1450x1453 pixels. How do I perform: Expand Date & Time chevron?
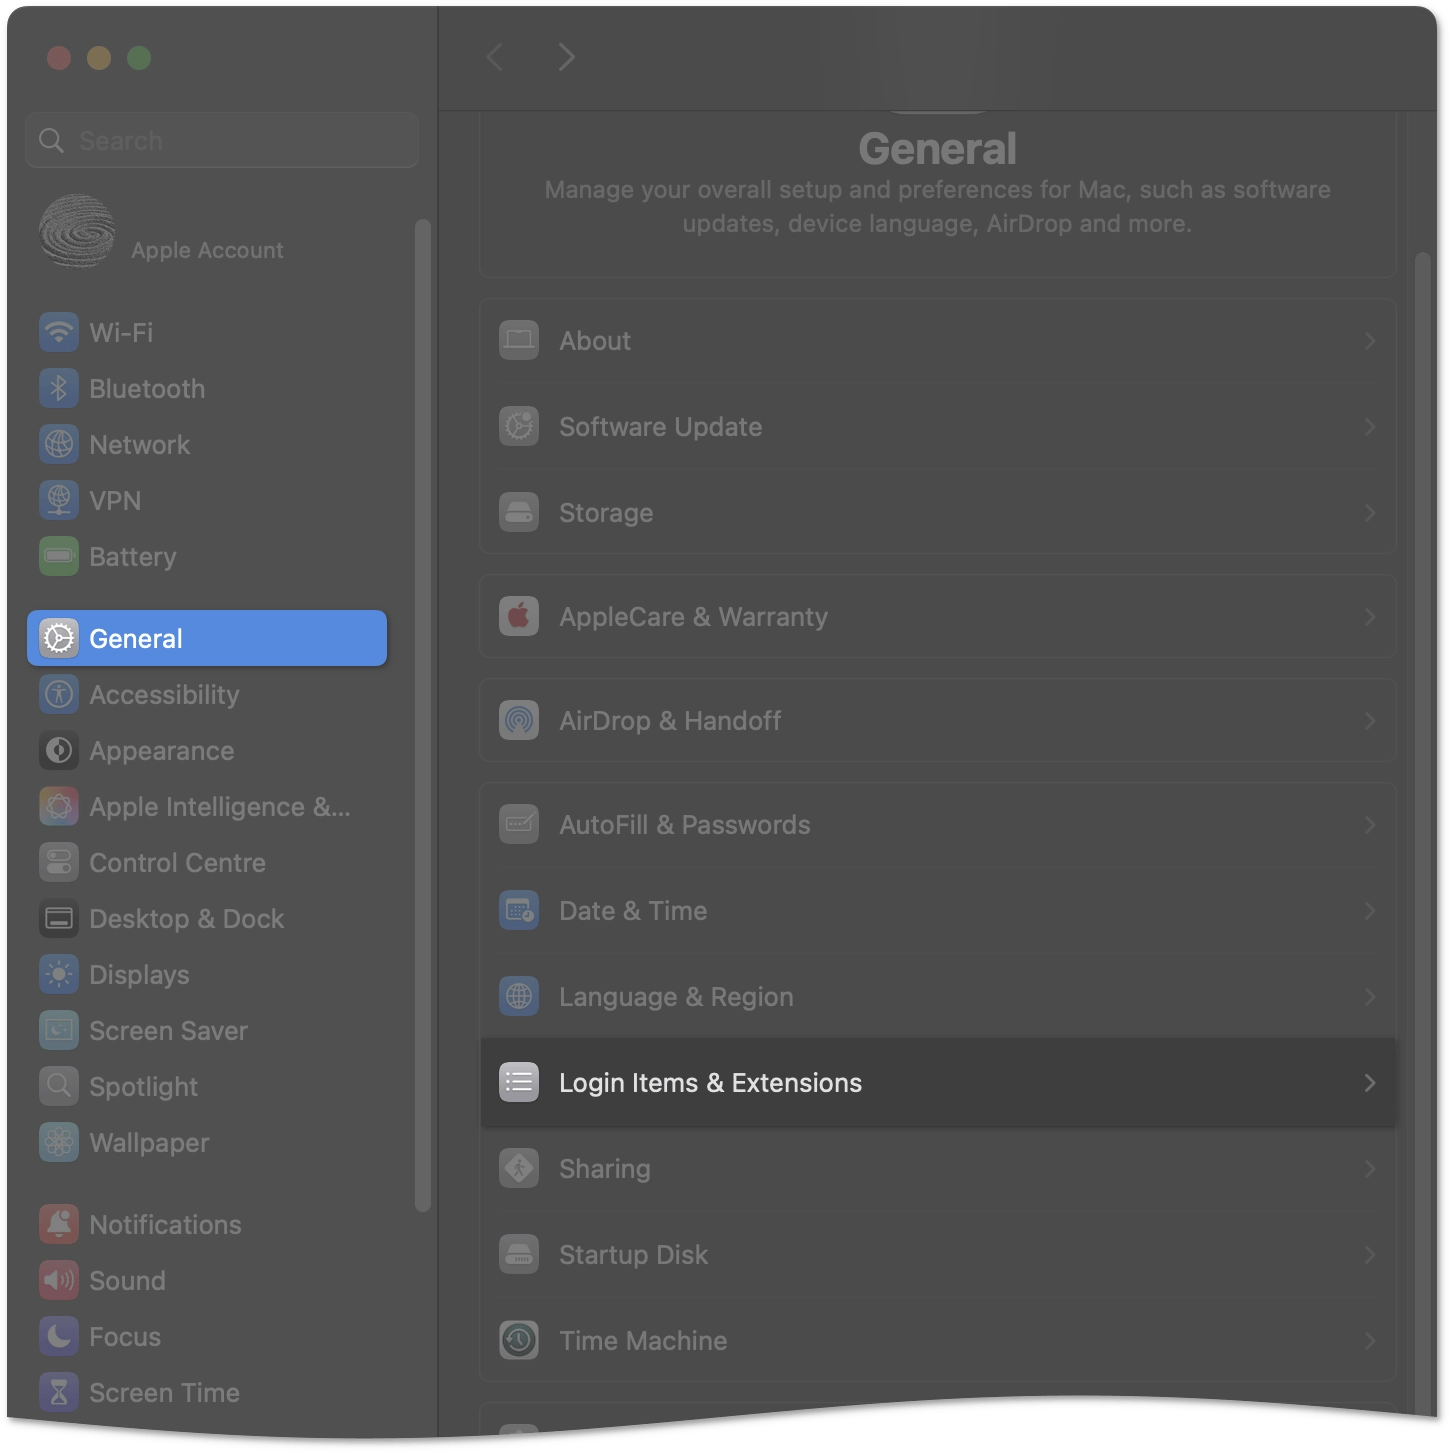pyautogui.click(x=1370, y=911)
